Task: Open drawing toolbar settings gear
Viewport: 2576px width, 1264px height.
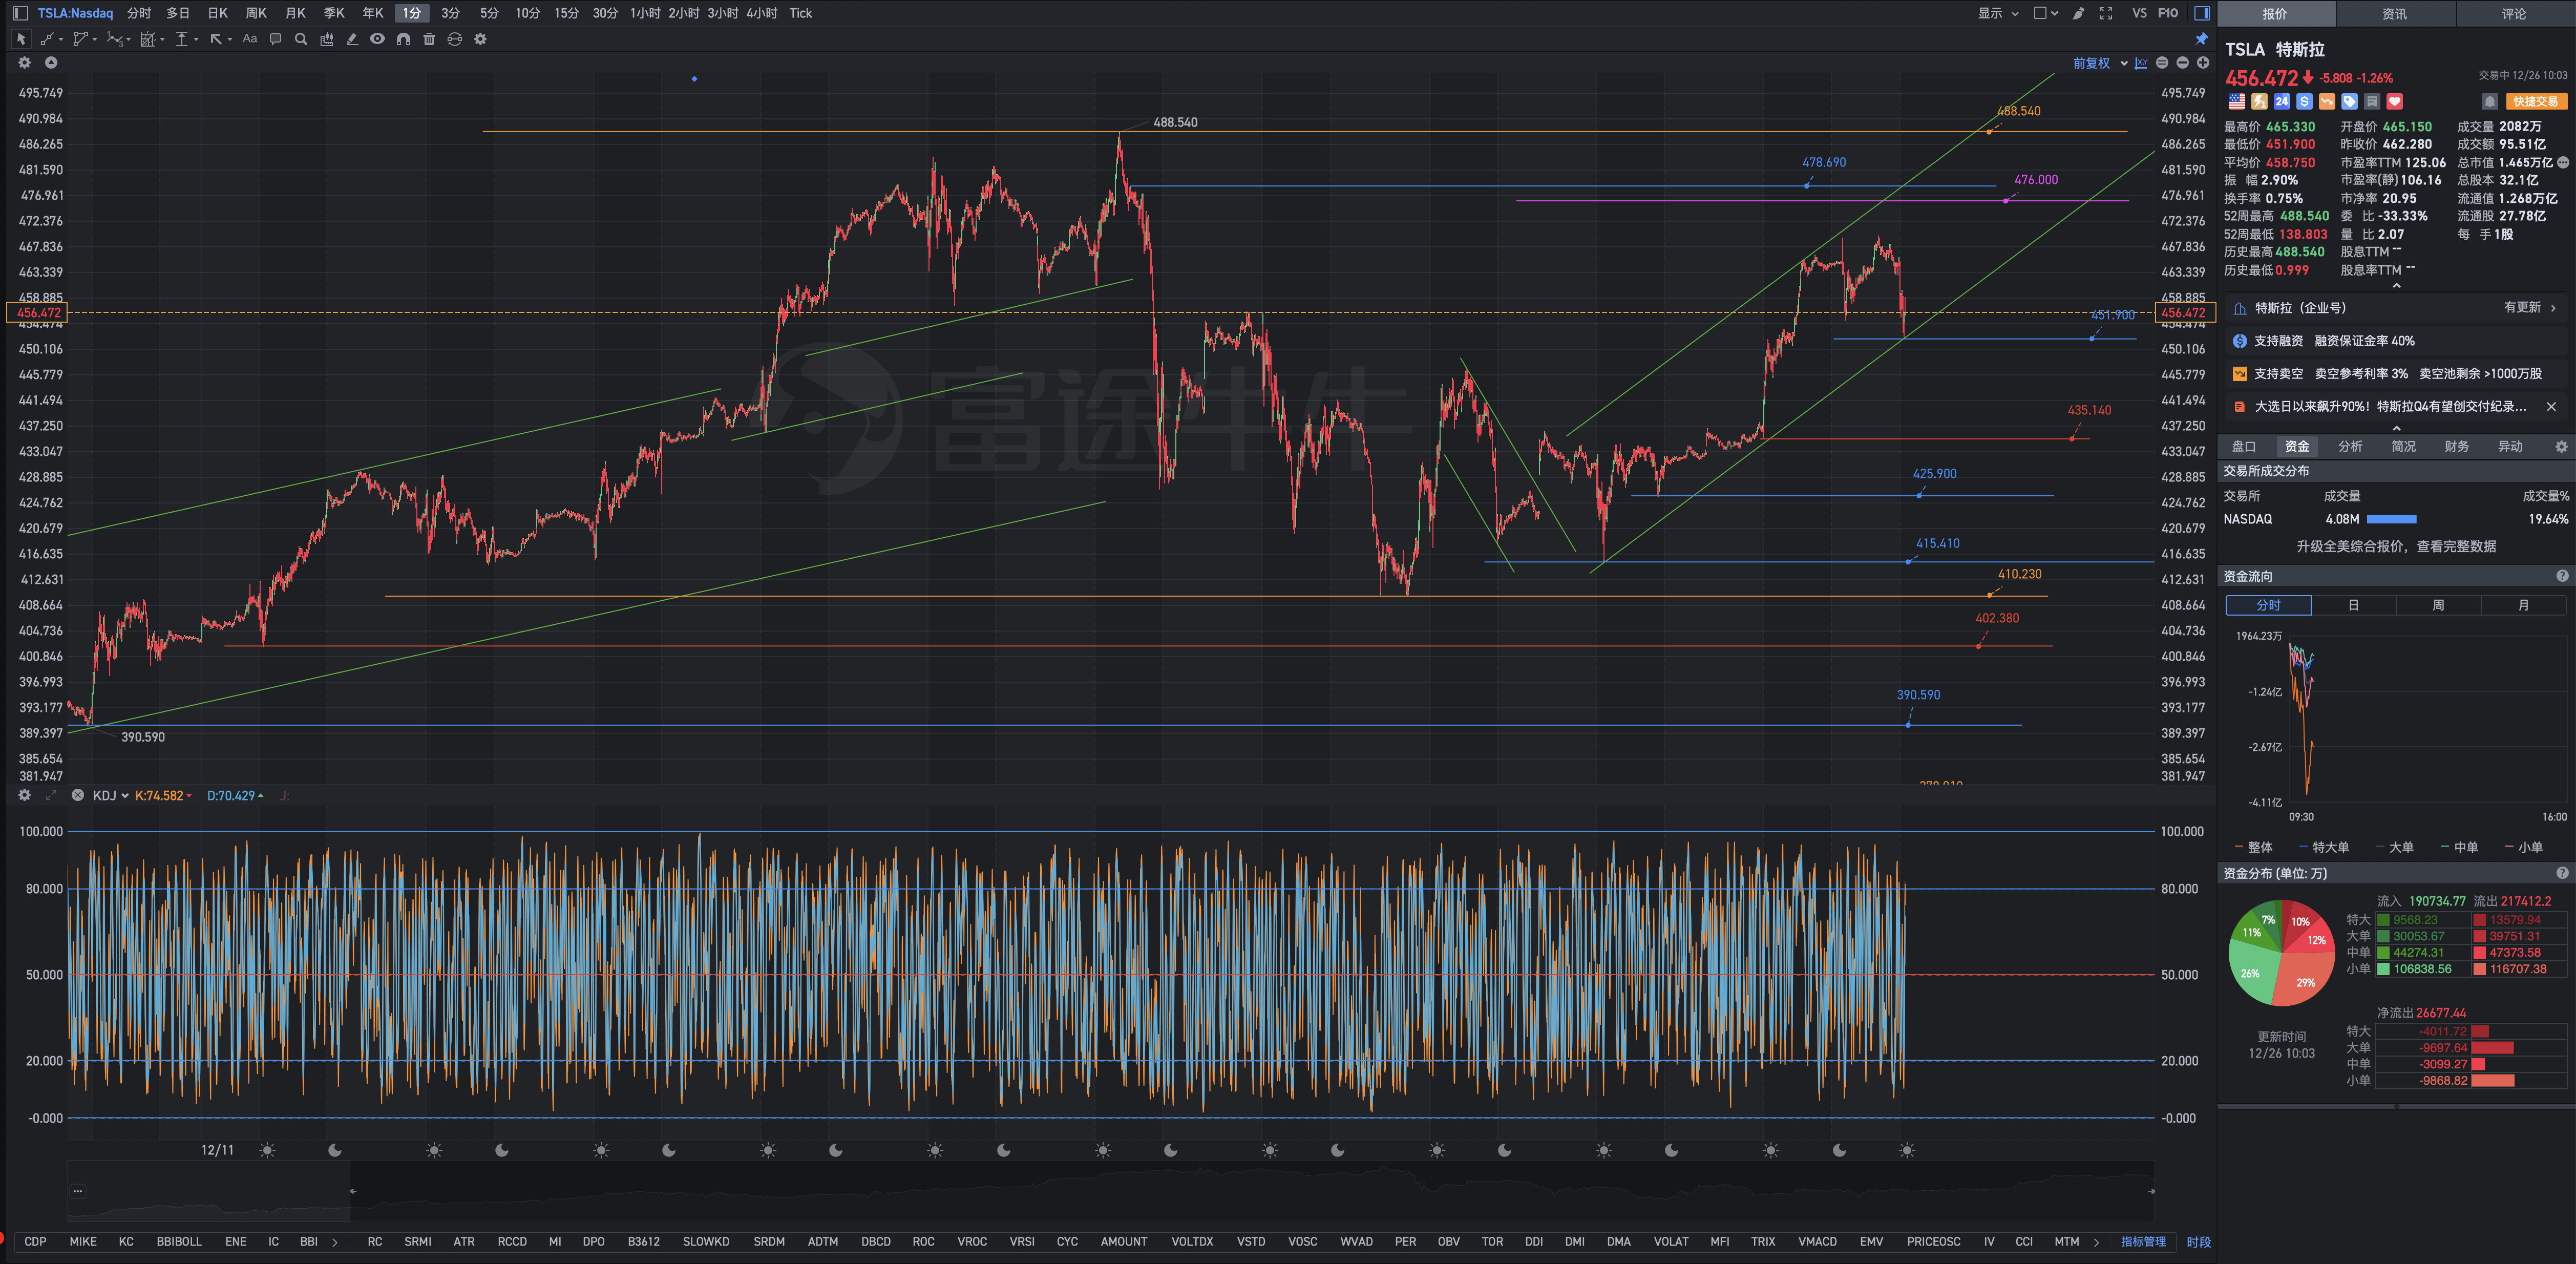Action: pos(480,39)
